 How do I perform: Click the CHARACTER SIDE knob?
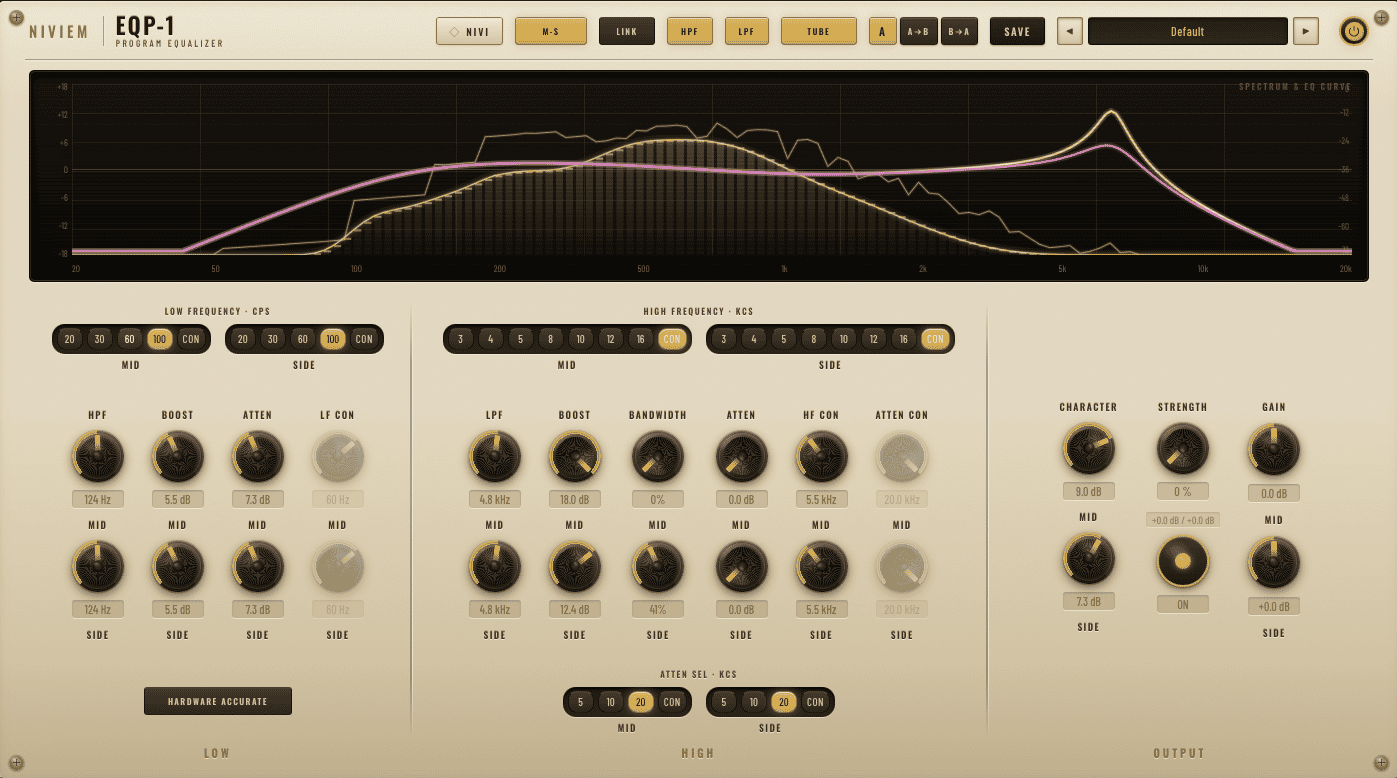1089,558
